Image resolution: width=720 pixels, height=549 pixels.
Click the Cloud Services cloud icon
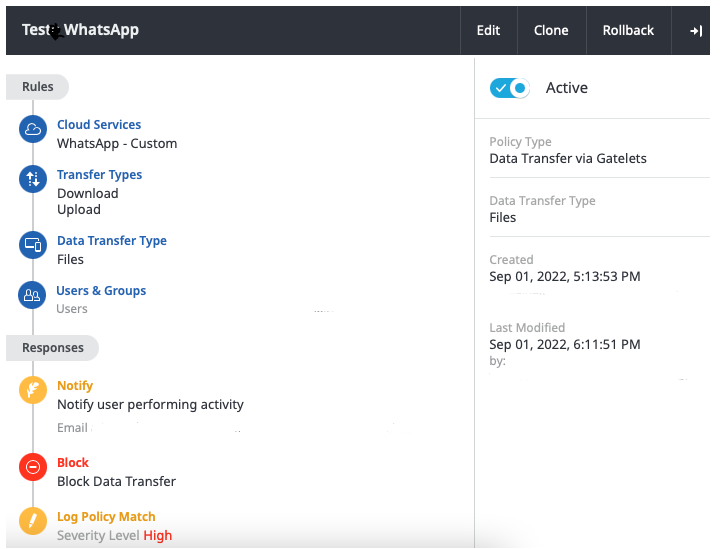pos(32,129)
